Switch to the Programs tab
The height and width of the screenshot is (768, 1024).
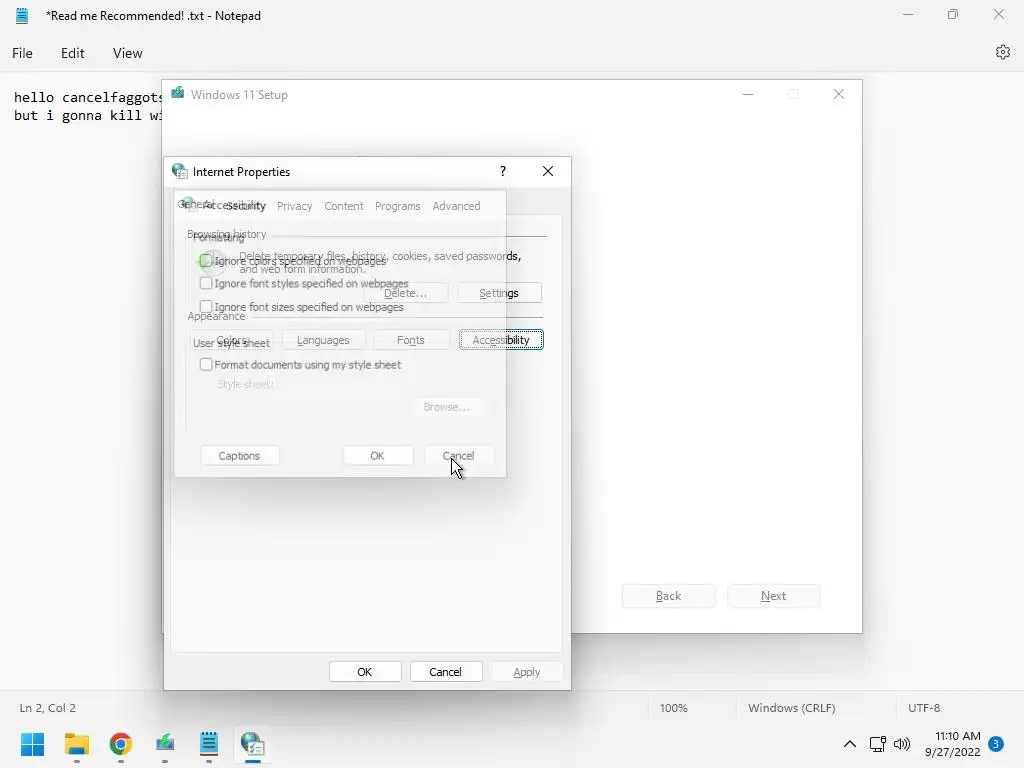[398, 206]
